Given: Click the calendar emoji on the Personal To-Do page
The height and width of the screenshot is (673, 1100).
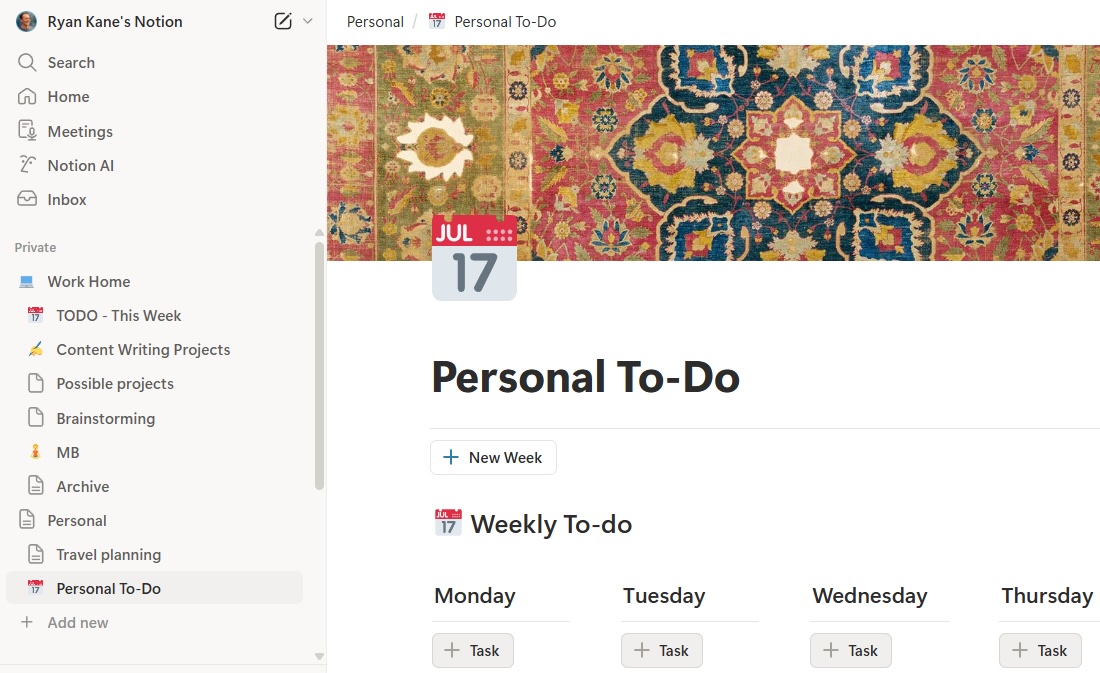Looking at the screenshot, I should coord(473,258).
